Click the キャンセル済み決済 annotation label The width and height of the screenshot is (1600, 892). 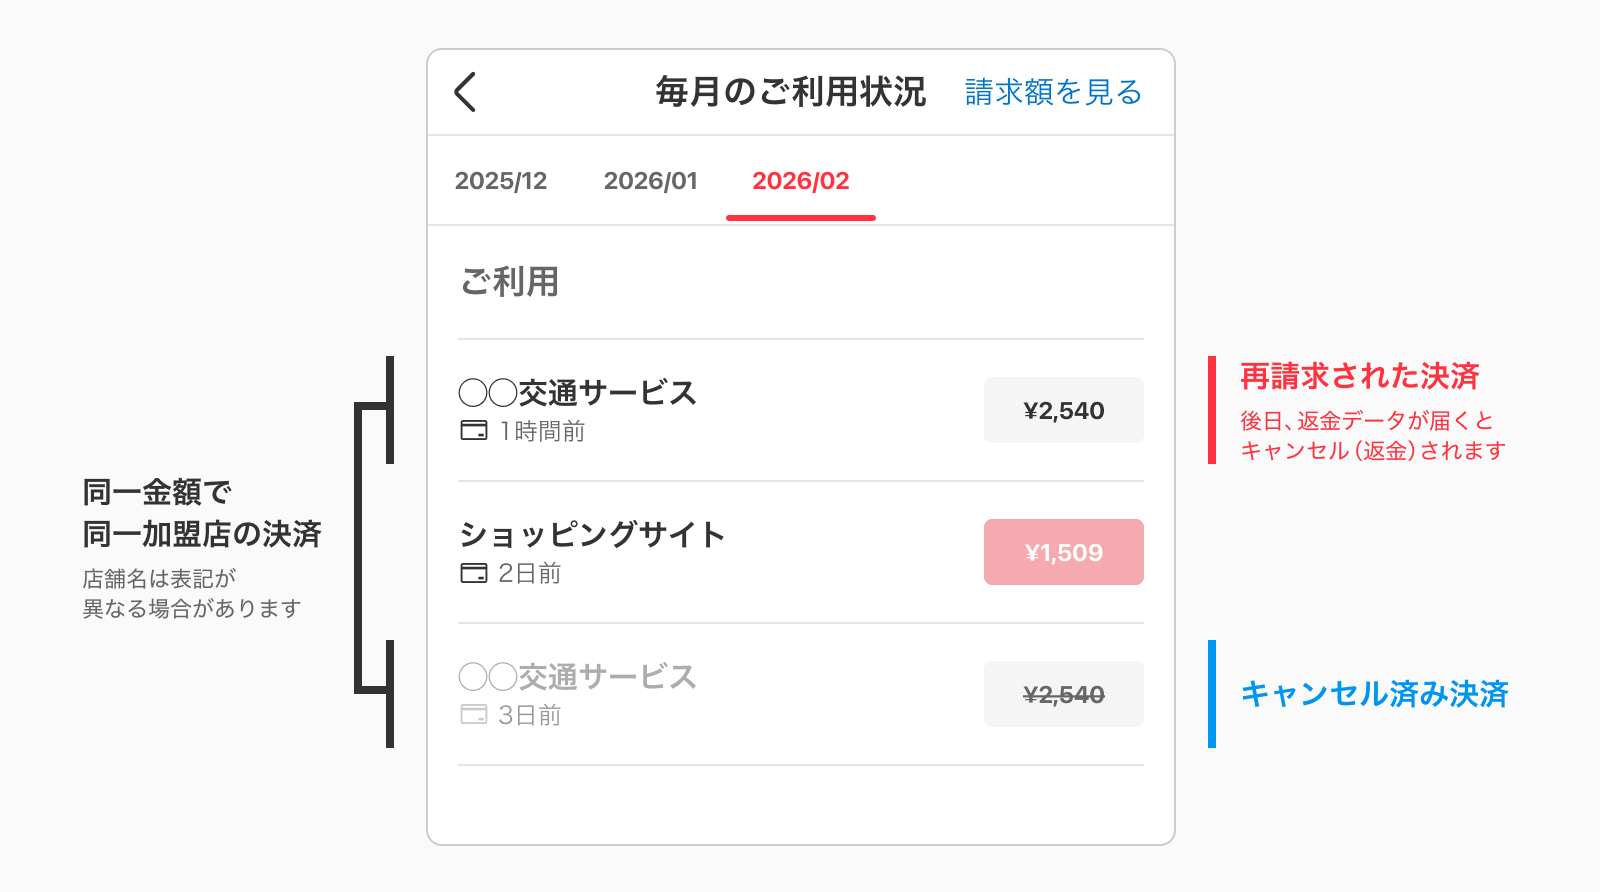(x=1374, y=694)
